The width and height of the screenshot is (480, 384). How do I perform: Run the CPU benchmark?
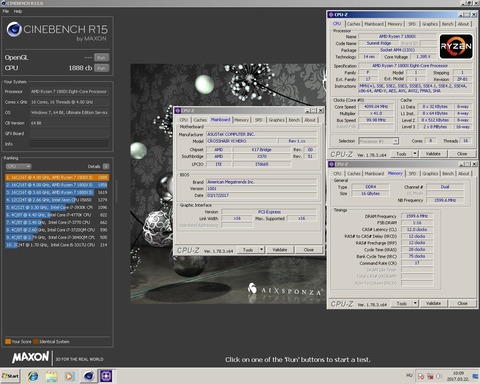tap(101, 68)
